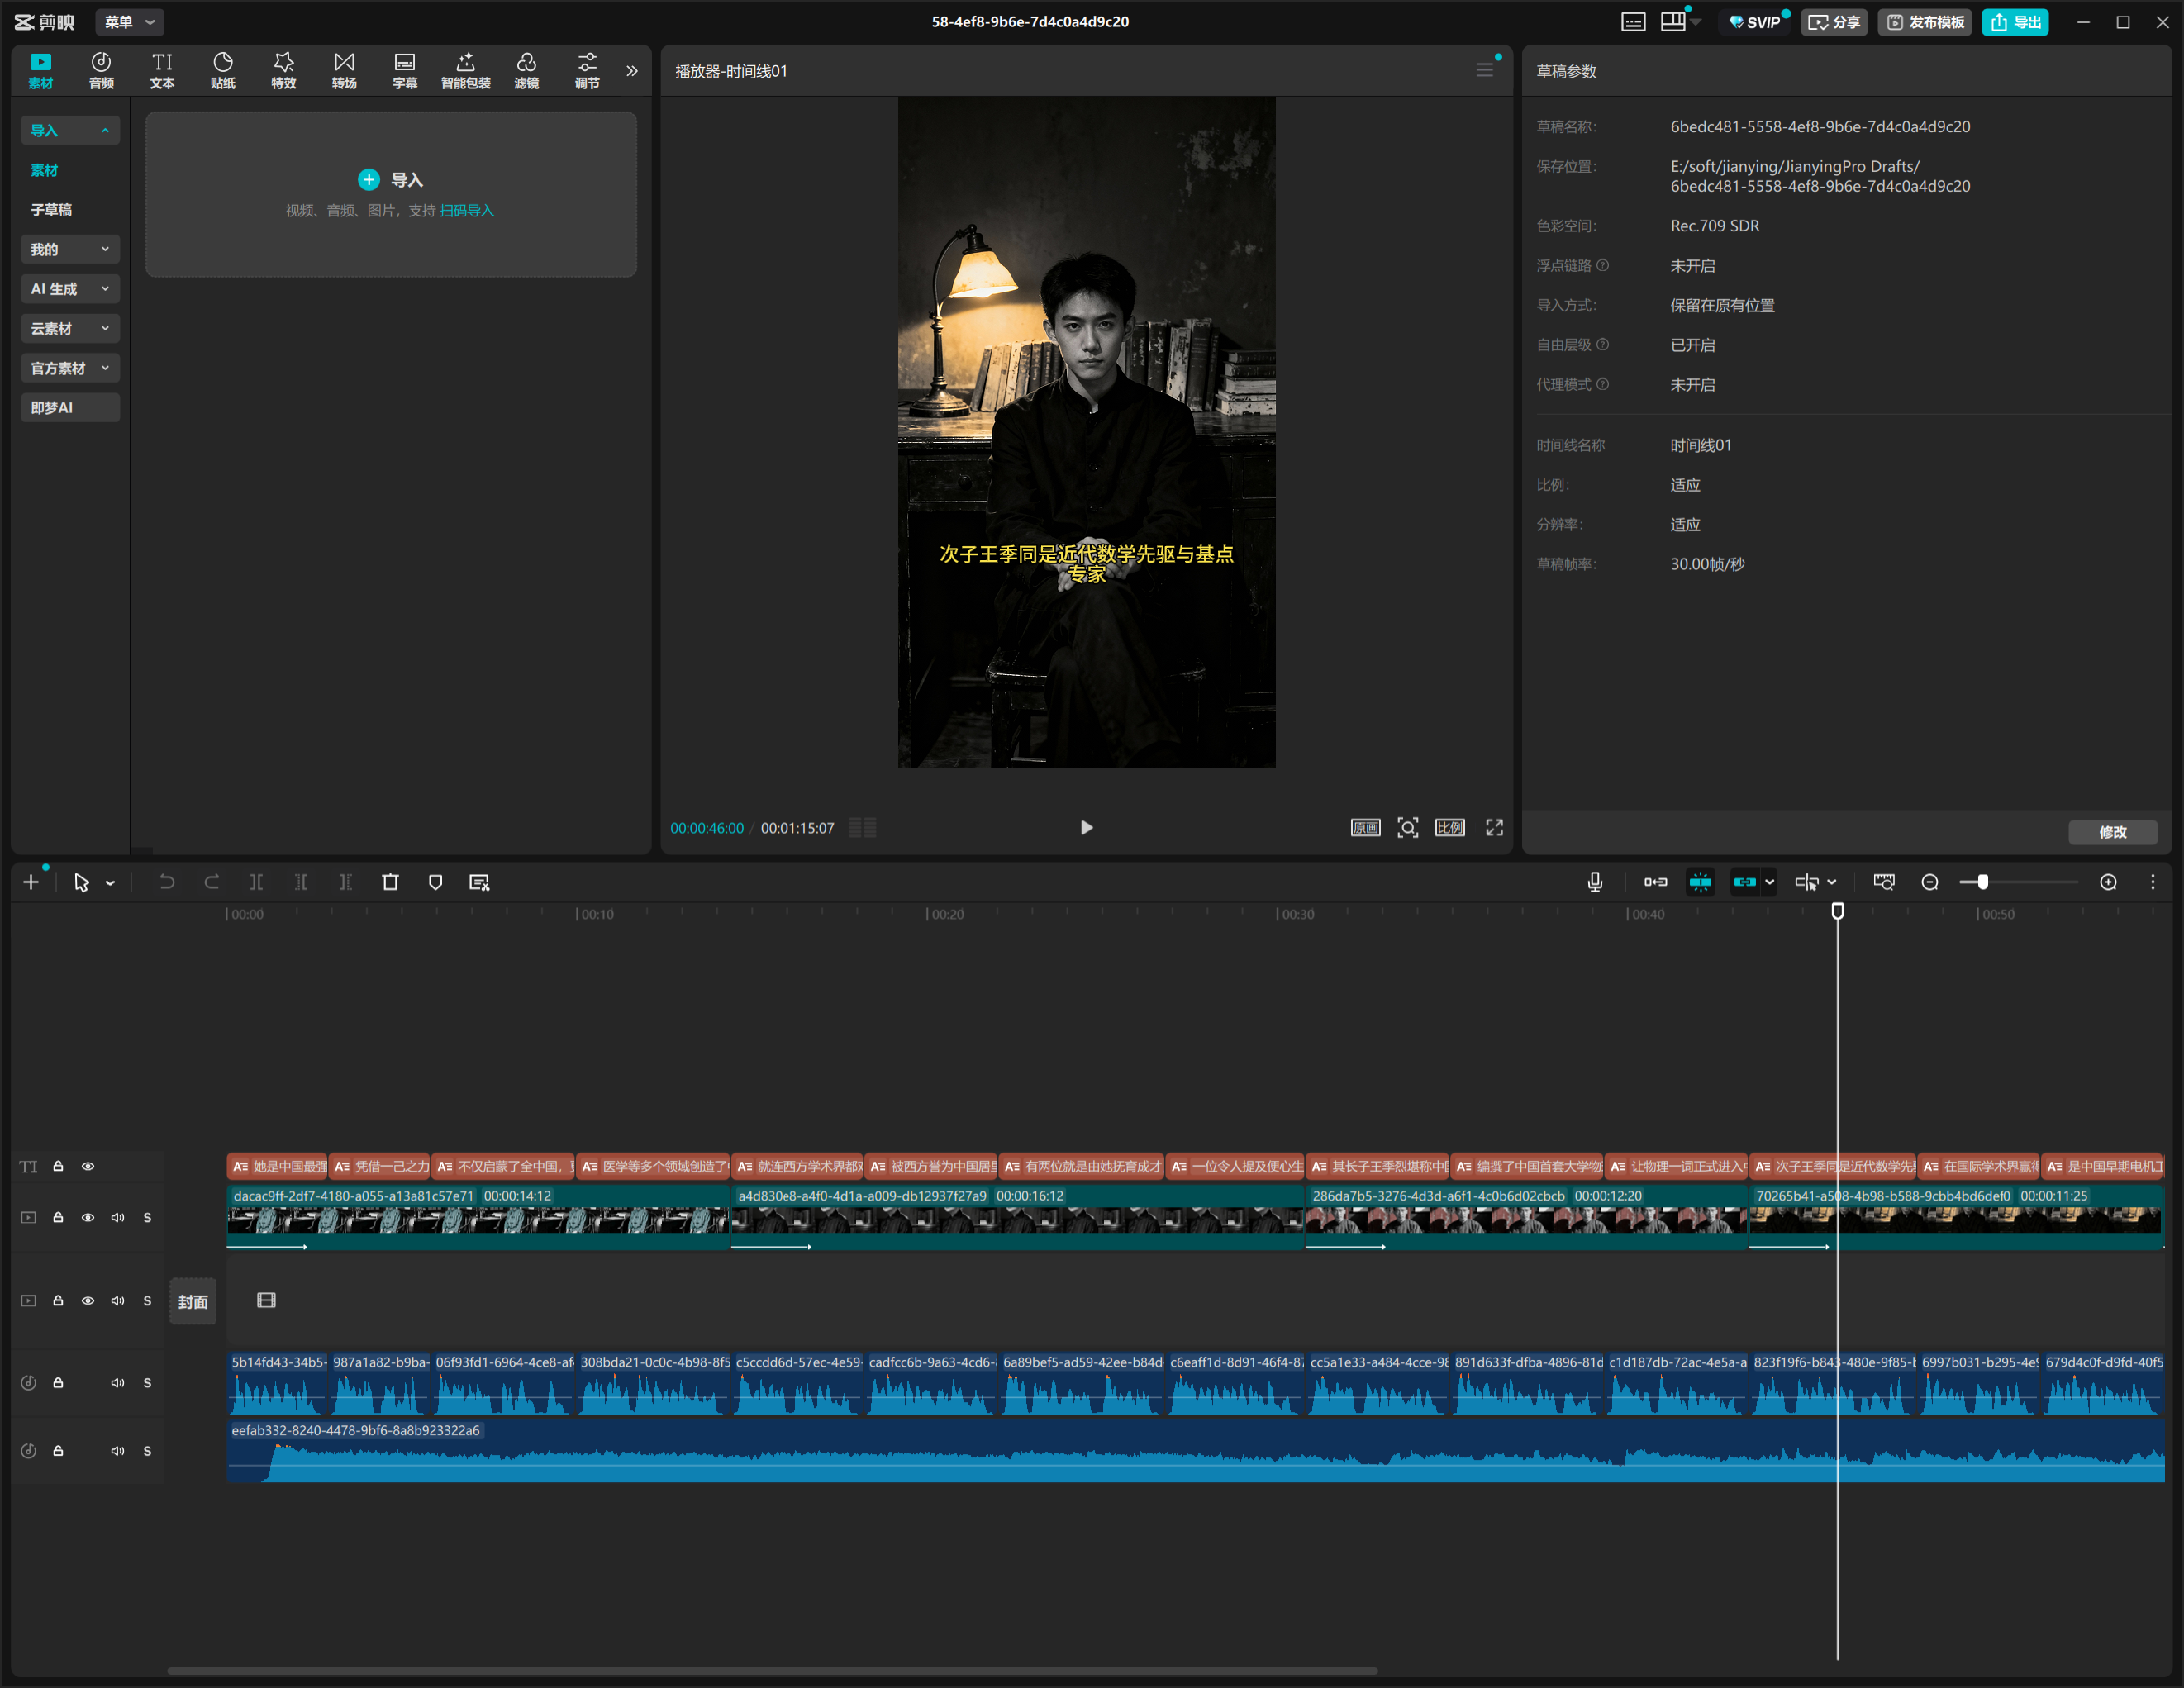
Task: Open the 菜单 dropdown
Action: 129,22
